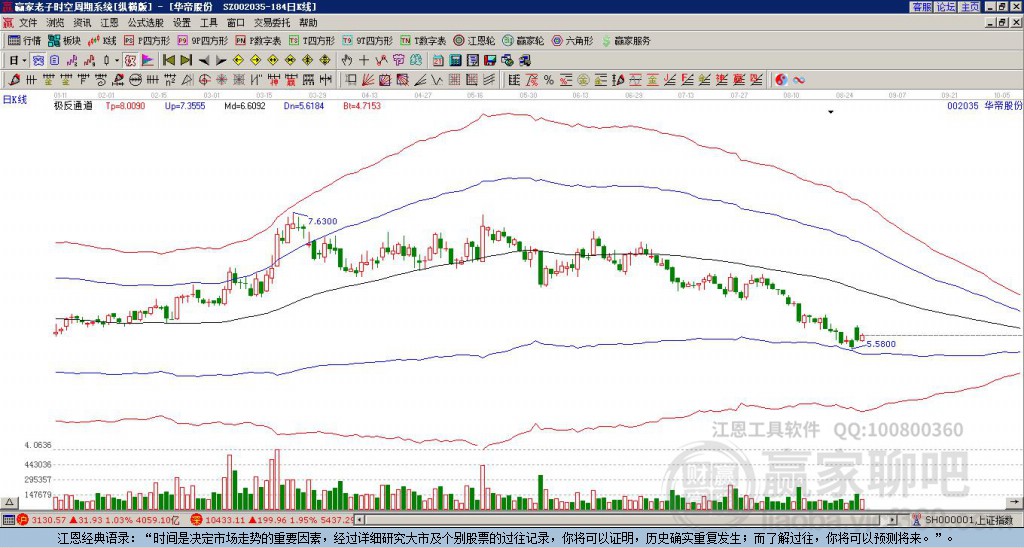Click the first yellow diamond arrow icon
Viewport: 1024px width, 548px height.
(x=238, y=61)
